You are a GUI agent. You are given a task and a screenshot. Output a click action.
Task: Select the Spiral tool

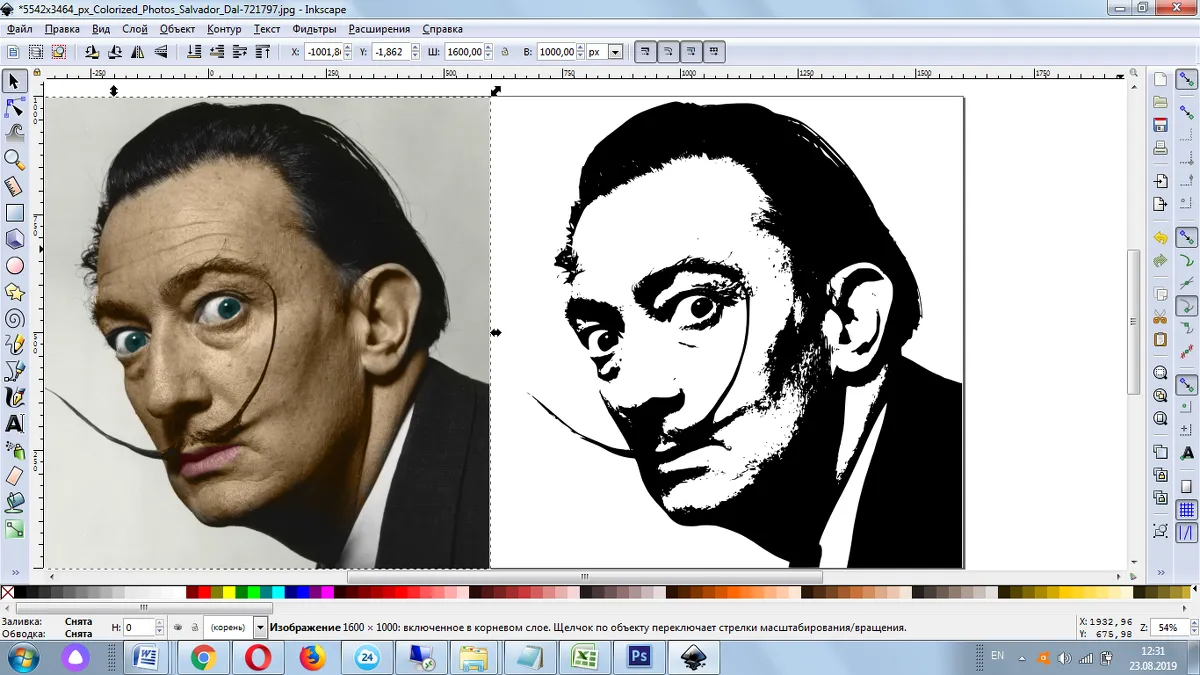pos(15,319)
